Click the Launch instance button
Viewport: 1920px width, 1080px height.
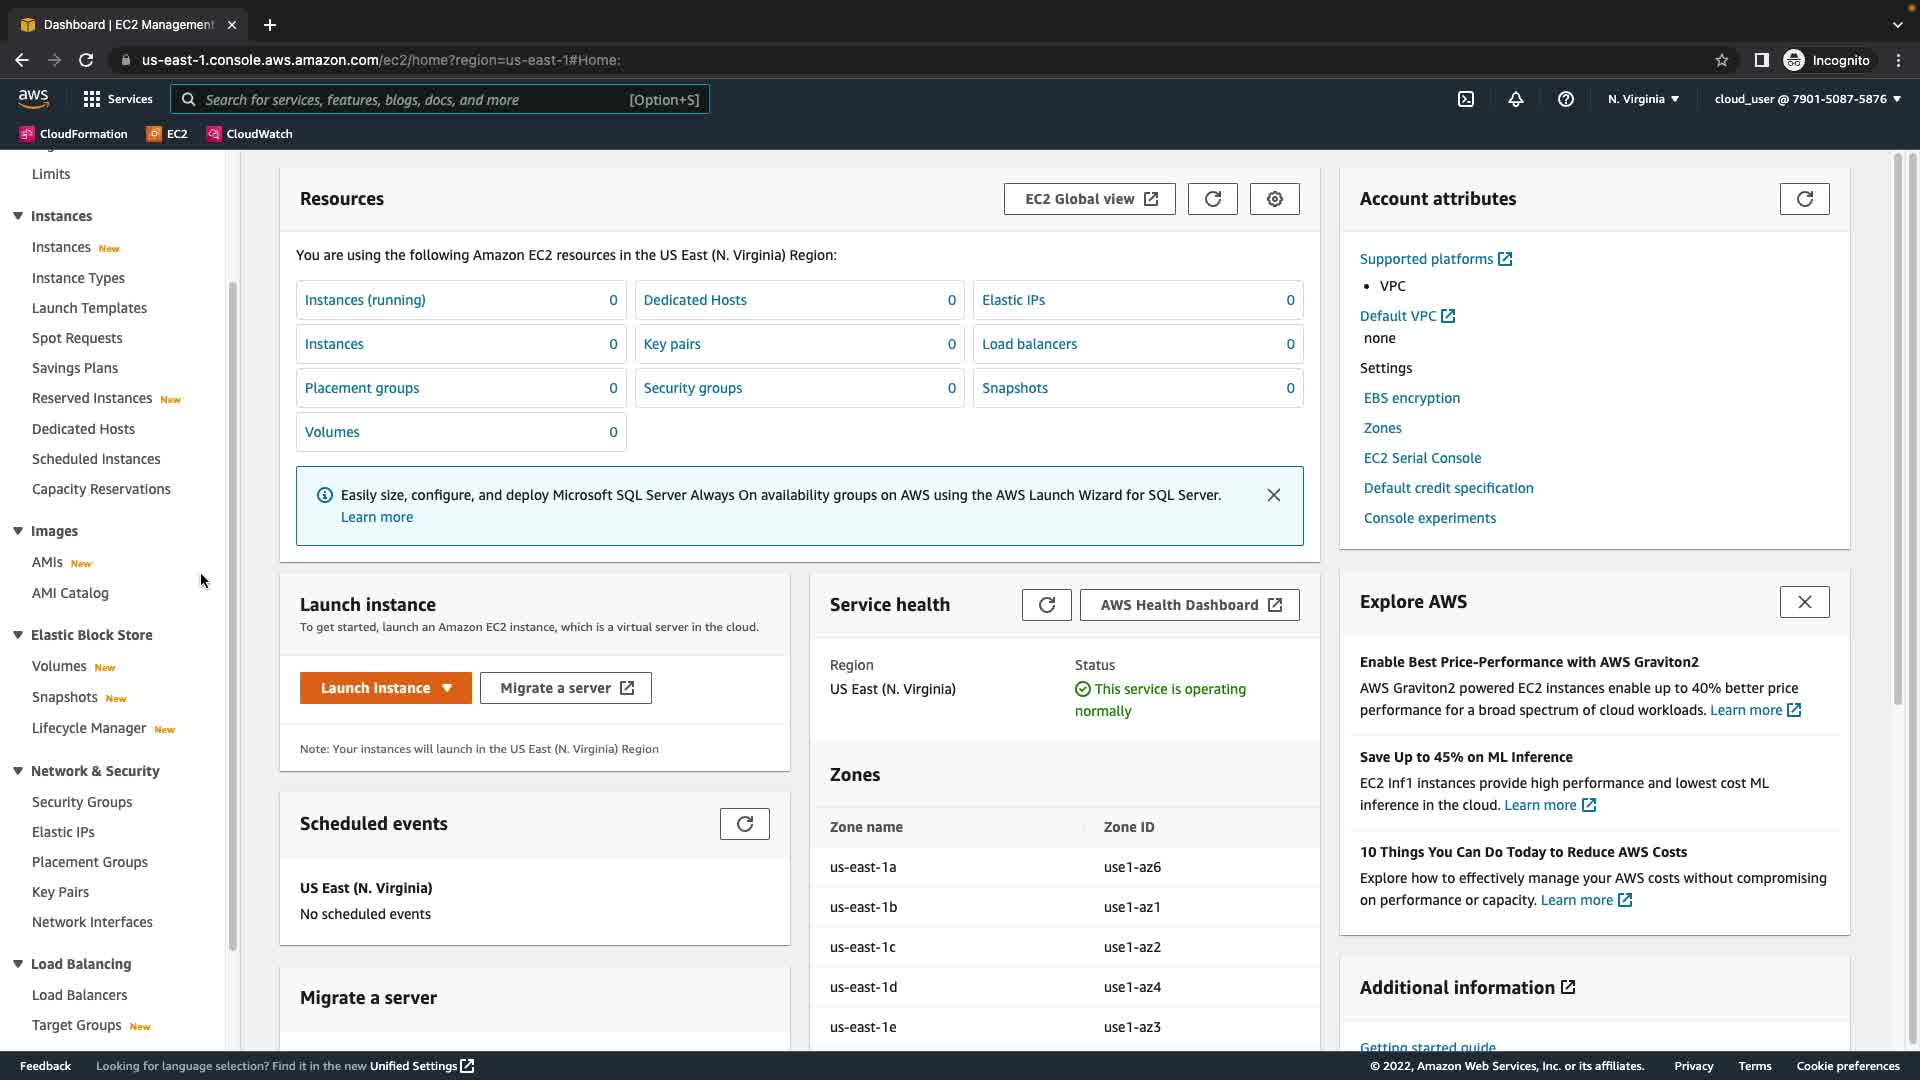375,688
